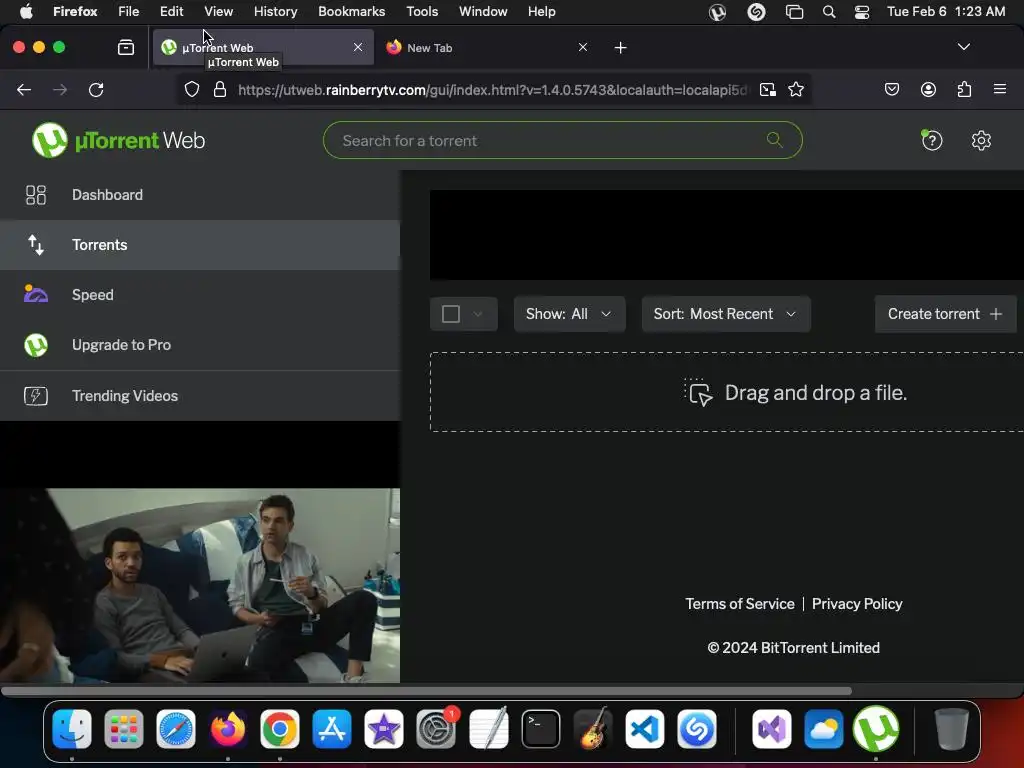Open the Show: All dropdown
1024x768 pixels.
pyautogui.click(x=569, y=314)
